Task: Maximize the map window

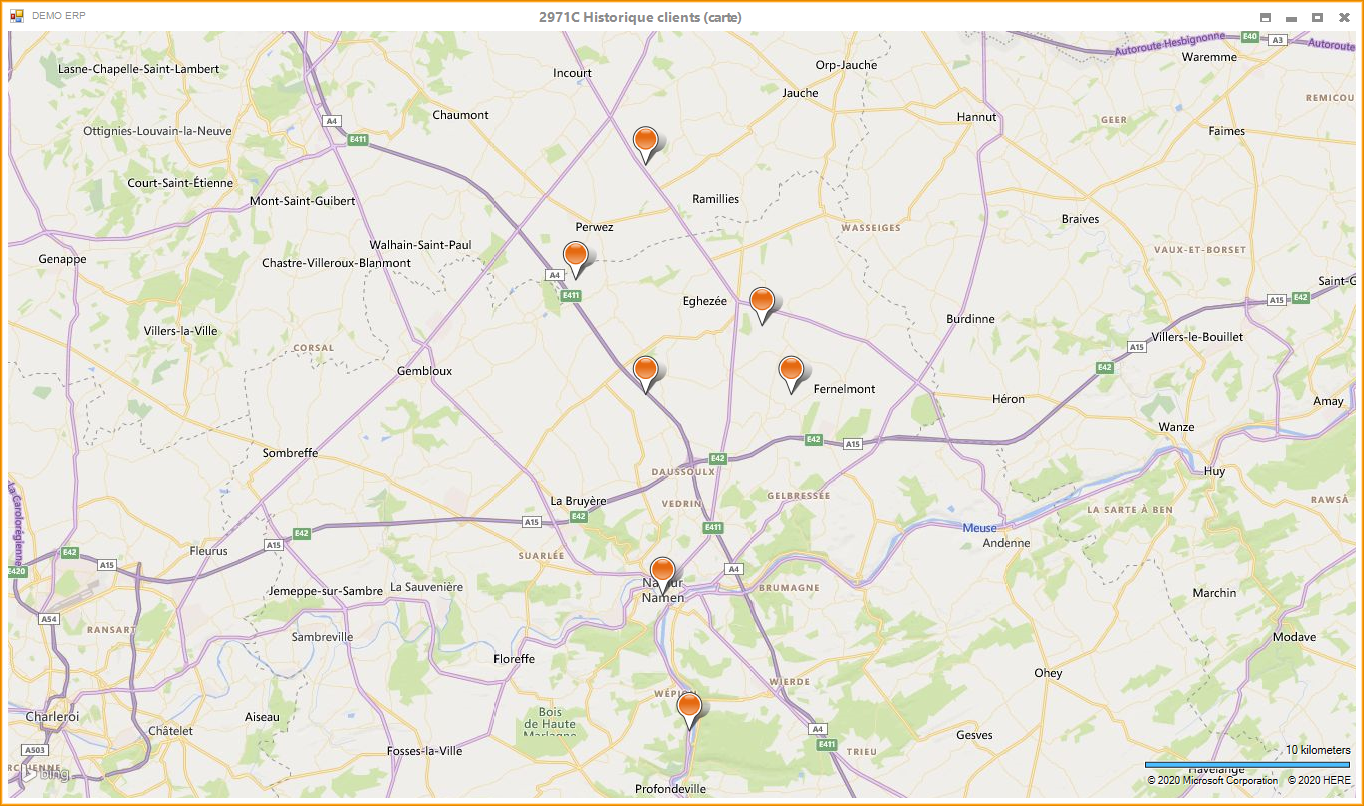Action: coord(1317,18)
